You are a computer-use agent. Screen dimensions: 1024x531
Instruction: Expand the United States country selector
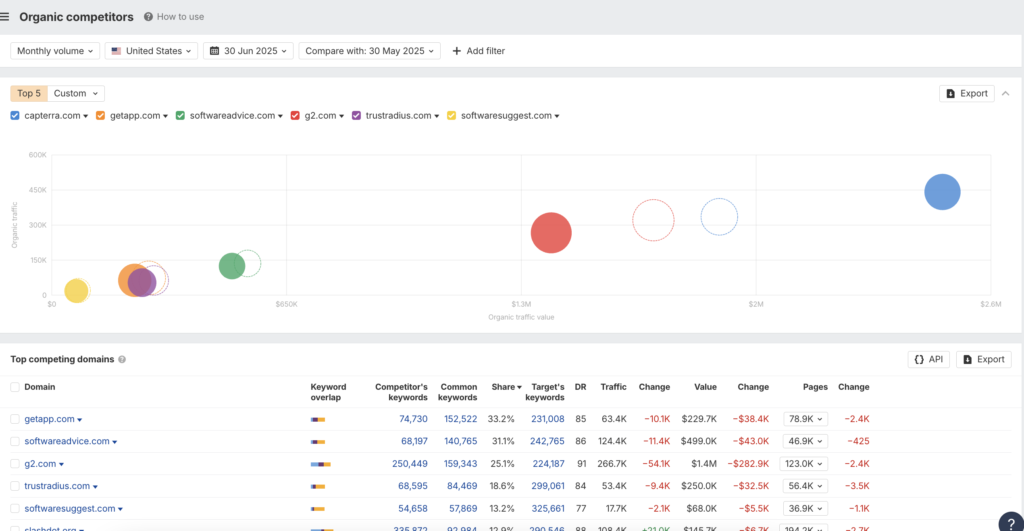click(152, 51)
